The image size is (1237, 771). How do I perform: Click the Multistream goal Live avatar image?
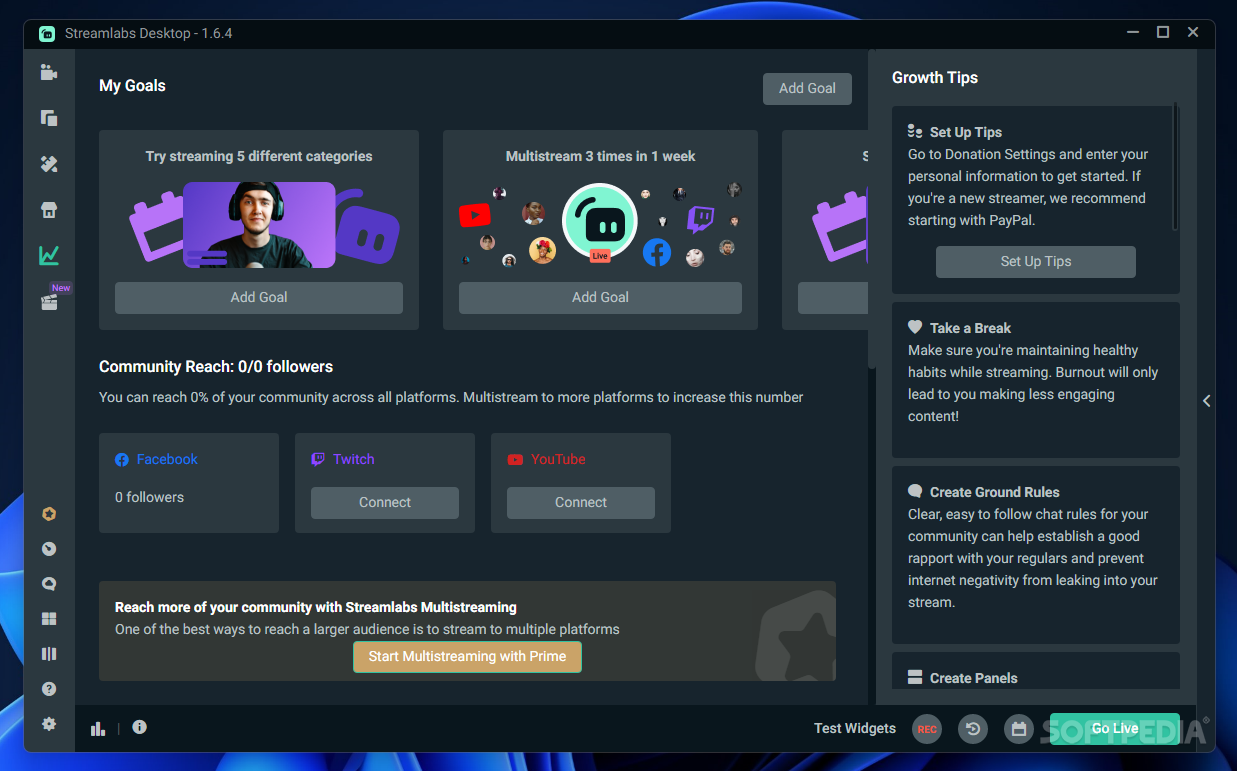[600, 223]
